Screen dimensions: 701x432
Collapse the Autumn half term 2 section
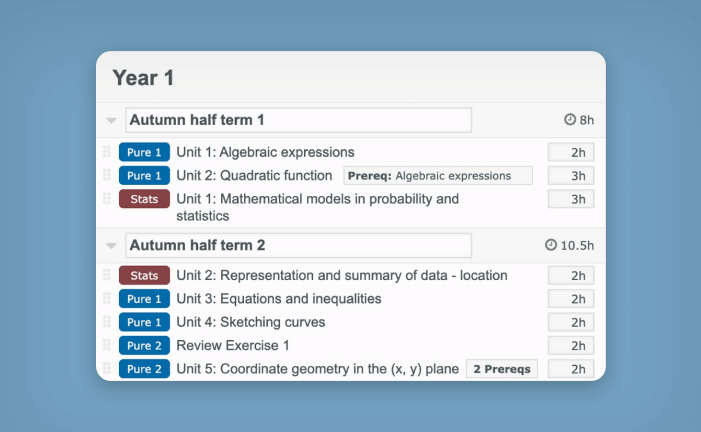(111, 246)
